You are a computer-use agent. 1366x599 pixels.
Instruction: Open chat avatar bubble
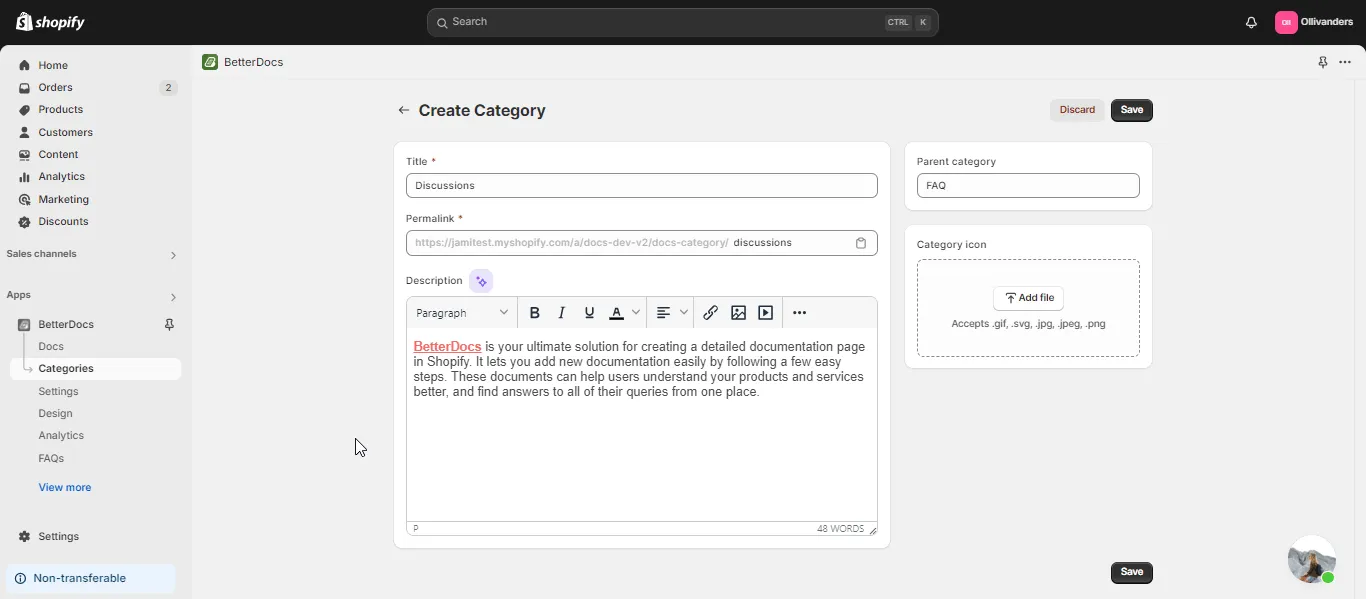pyautogui.click(x=1312, y=560)
